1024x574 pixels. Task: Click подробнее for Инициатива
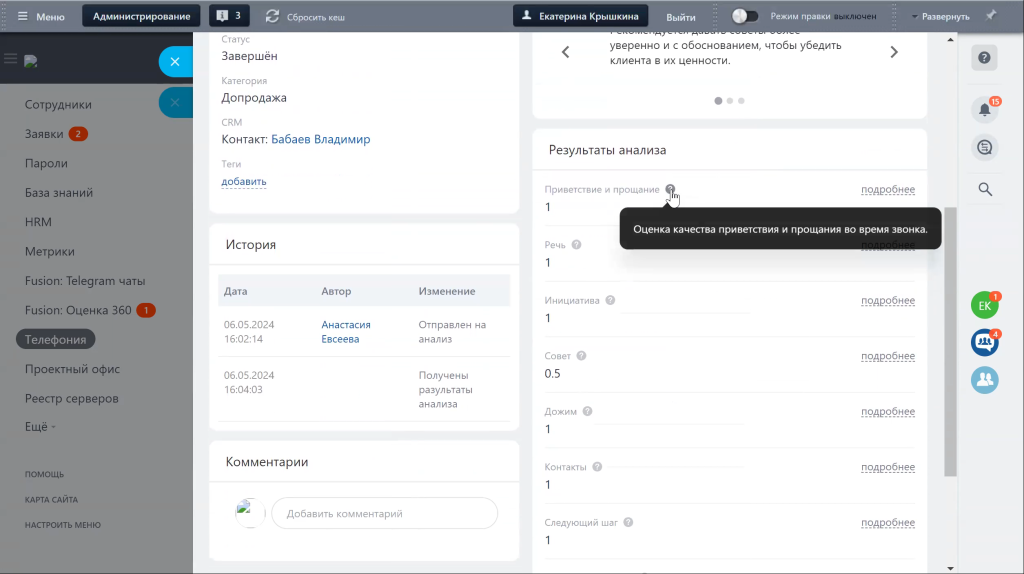pyautogui.click(x=888, y=300)
